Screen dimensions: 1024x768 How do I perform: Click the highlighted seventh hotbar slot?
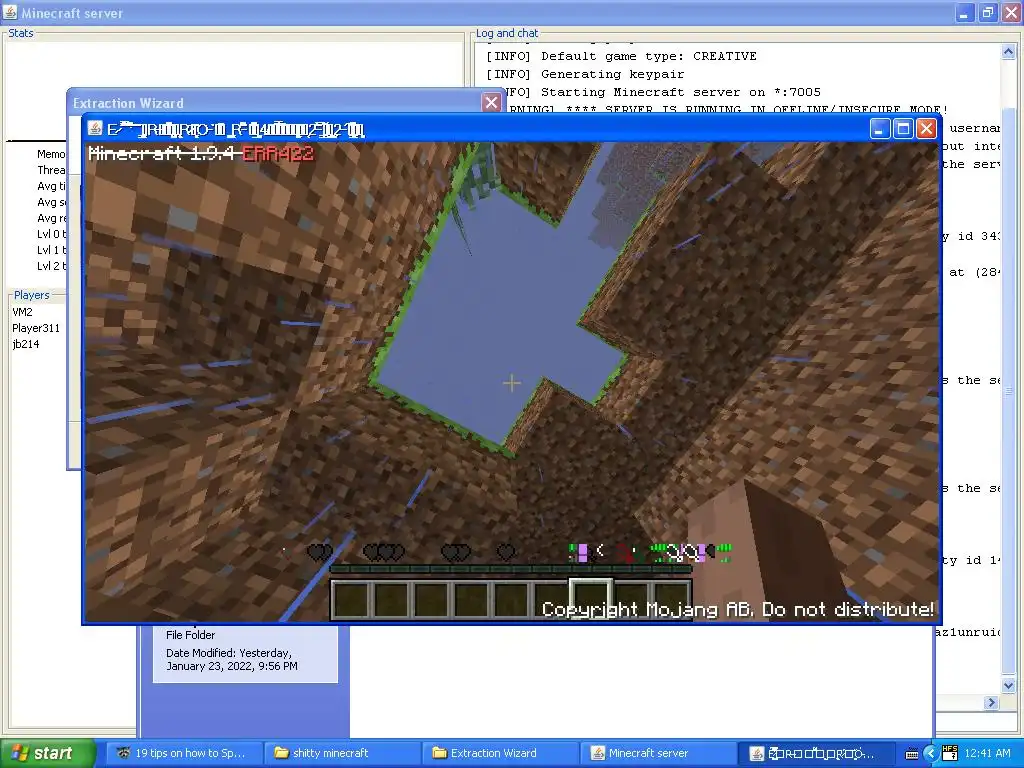coord(591,598)
